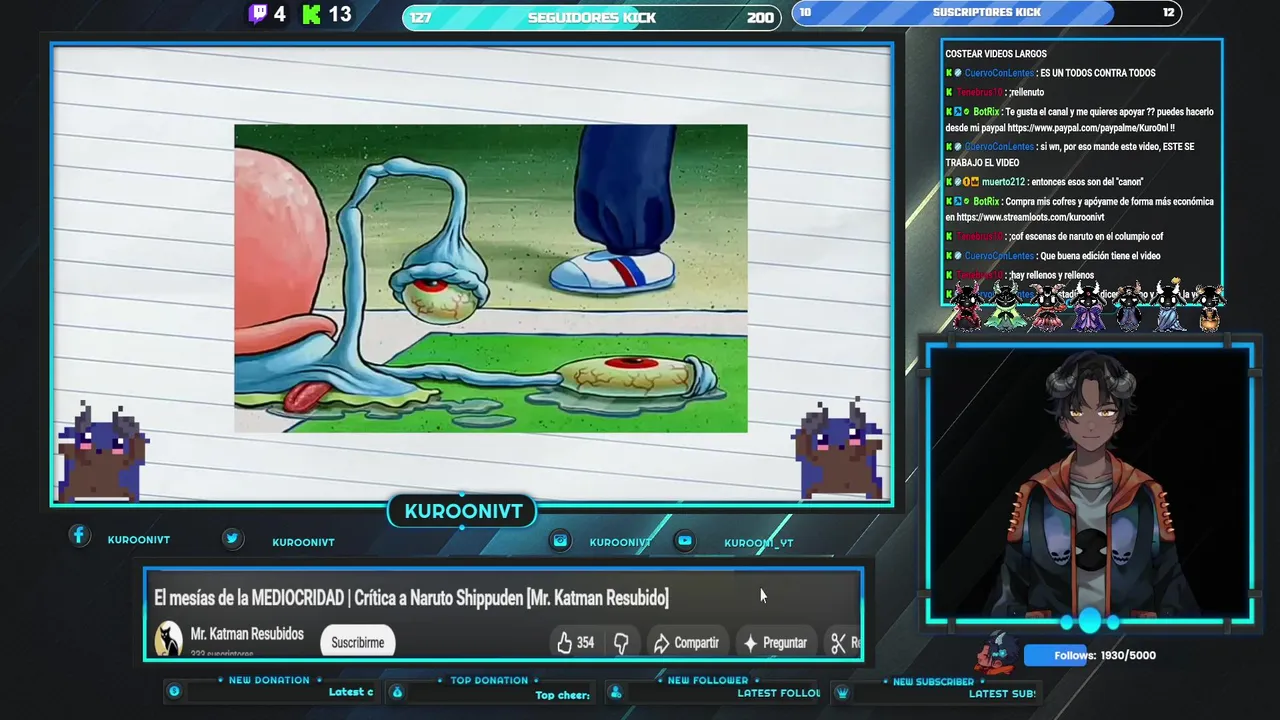This screenshot has width=1280, height=720.
Task: Click the green Kick logo icon
Action: pos(311,14)
